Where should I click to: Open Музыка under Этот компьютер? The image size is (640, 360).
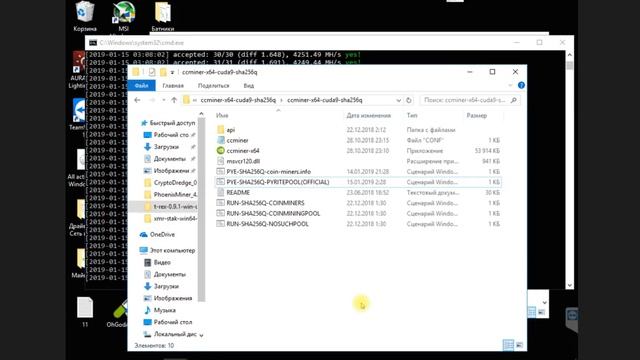coord(164,310)
